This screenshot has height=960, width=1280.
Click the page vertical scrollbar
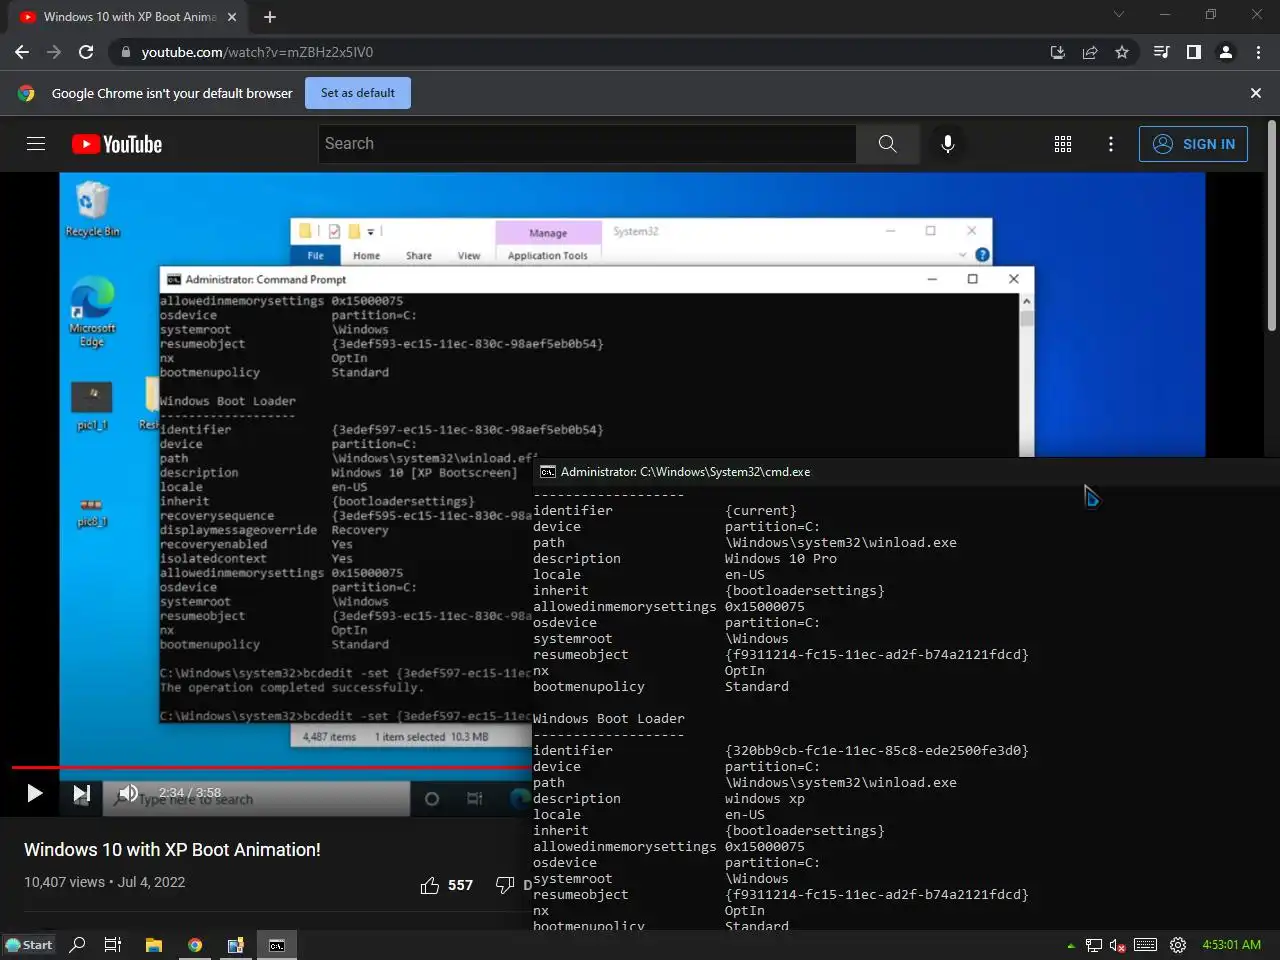pos(1271,226)
